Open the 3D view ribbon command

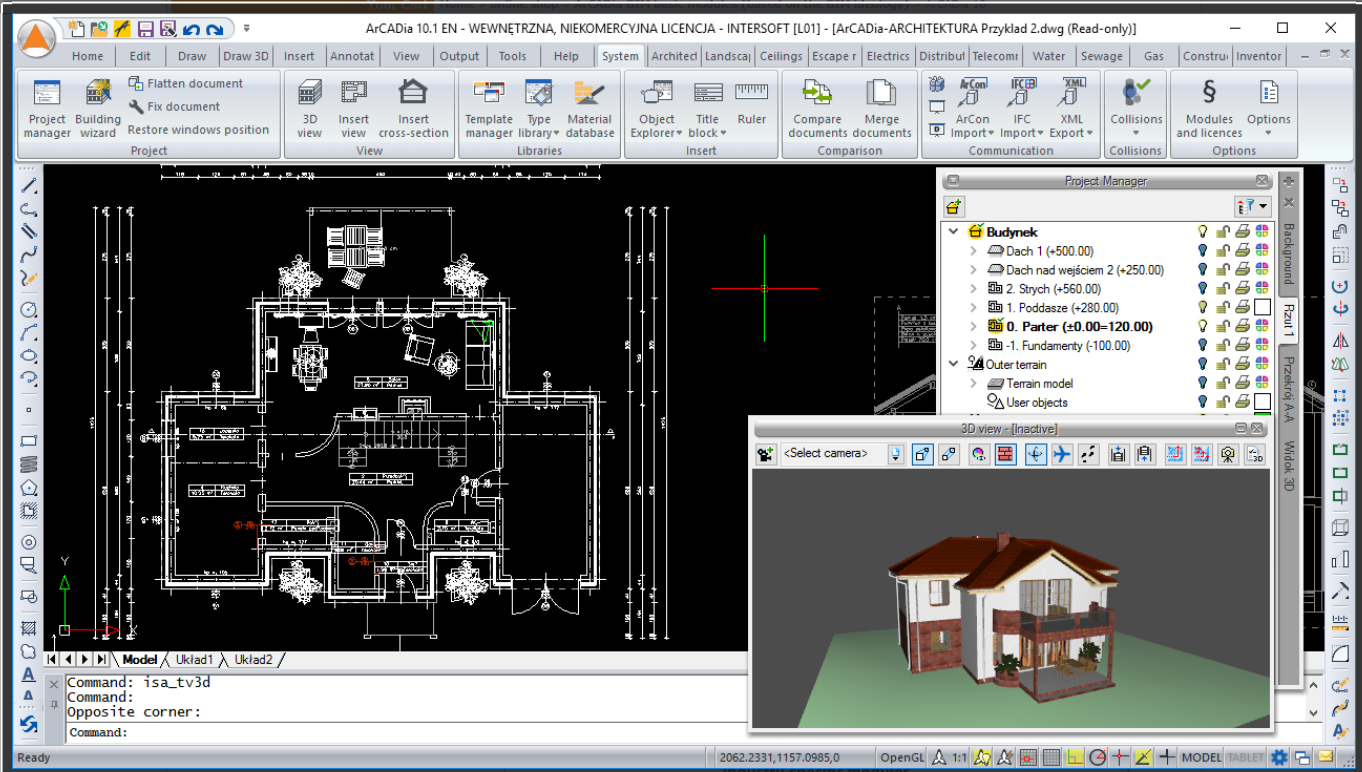click(x=310, y=109)
